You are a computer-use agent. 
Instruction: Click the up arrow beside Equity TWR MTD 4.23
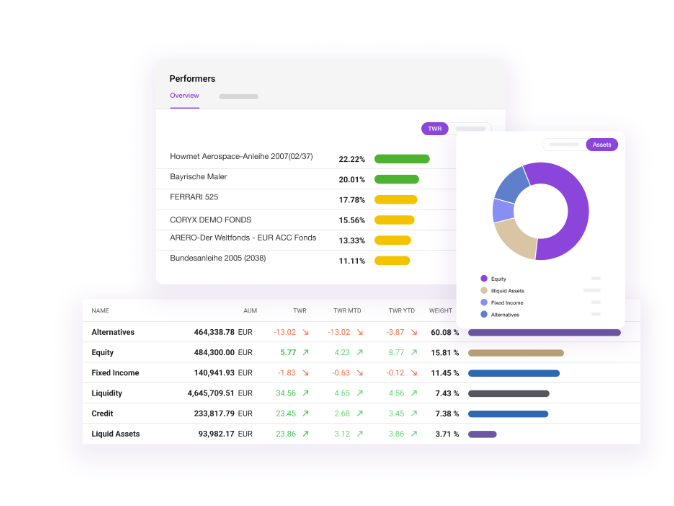(360, 352)
